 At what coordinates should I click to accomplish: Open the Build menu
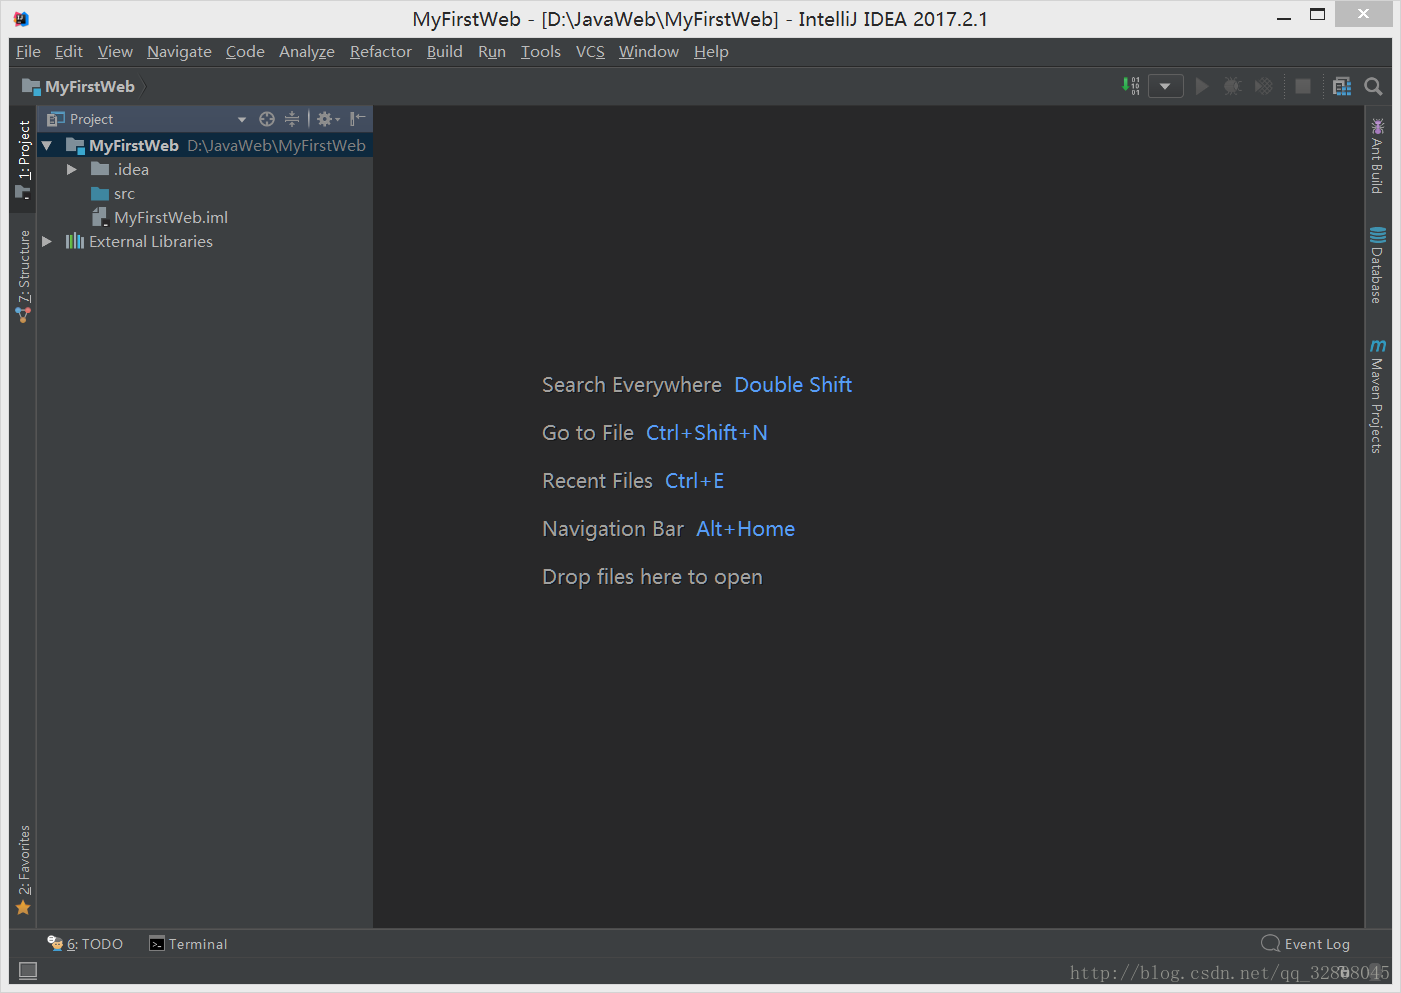point(445,51)
